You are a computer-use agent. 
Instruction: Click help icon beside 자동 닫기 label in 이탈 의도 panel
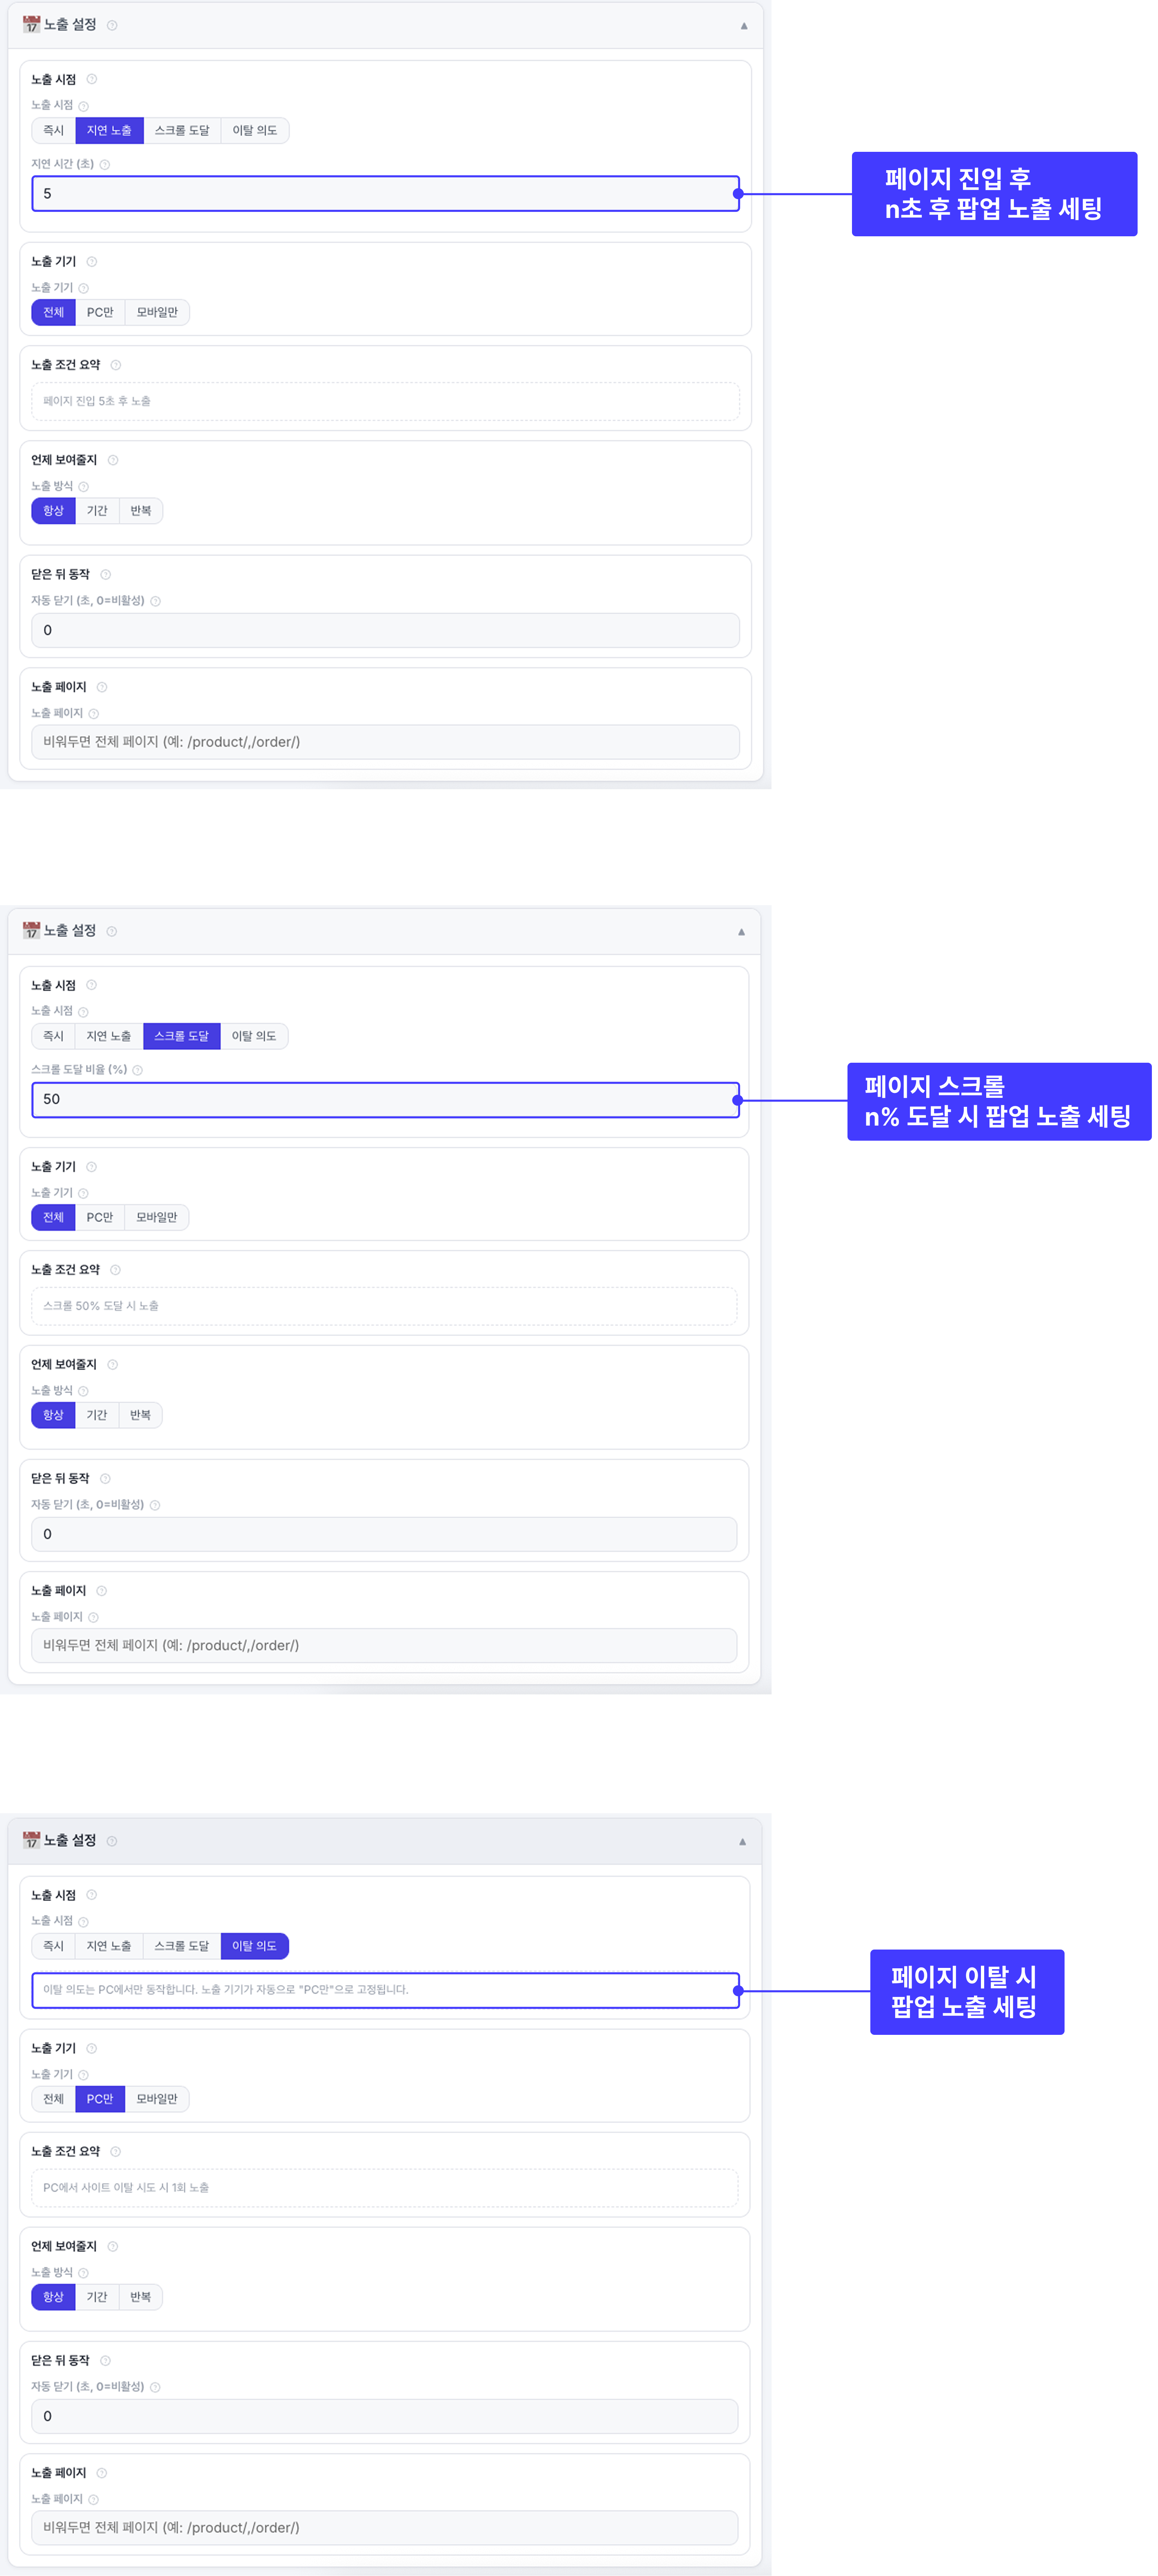coord(156,2388)
